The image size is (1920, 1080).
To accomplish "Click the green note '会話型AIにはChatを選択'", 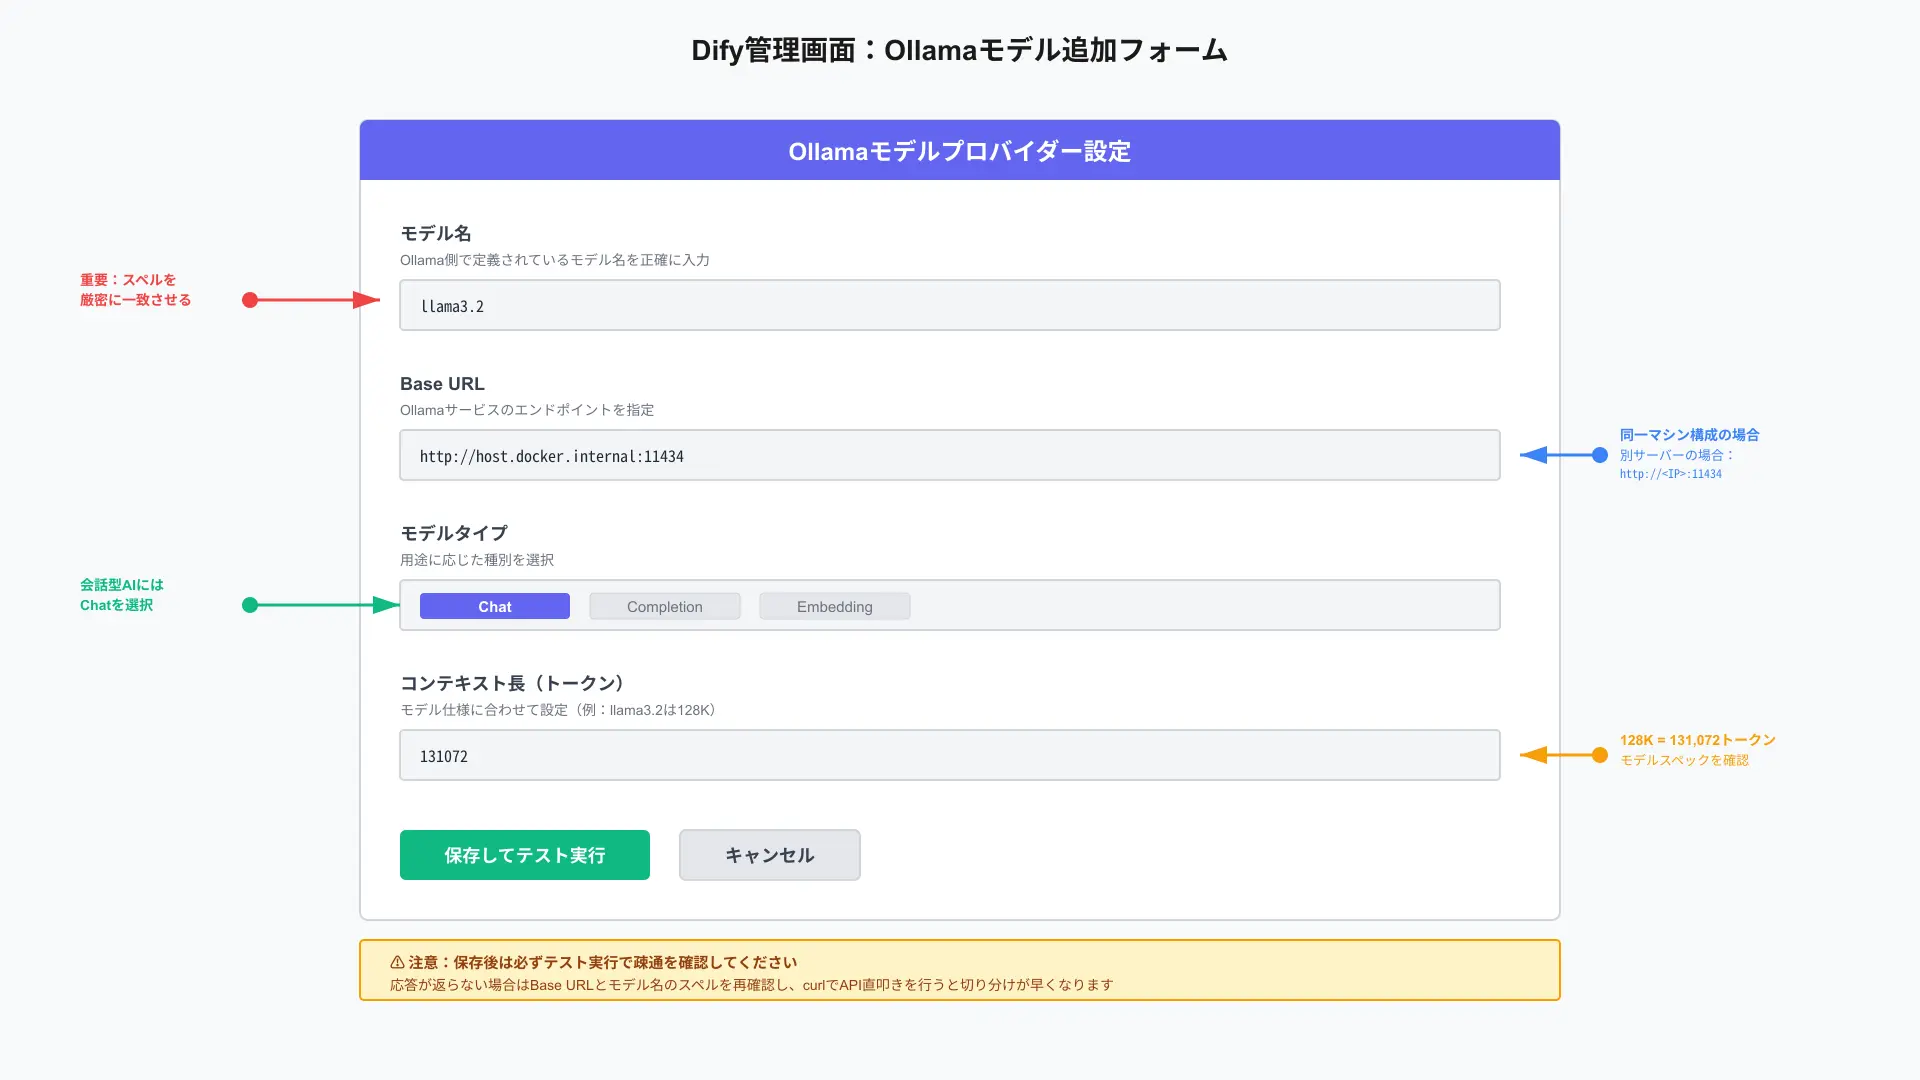I will [122, 595].
